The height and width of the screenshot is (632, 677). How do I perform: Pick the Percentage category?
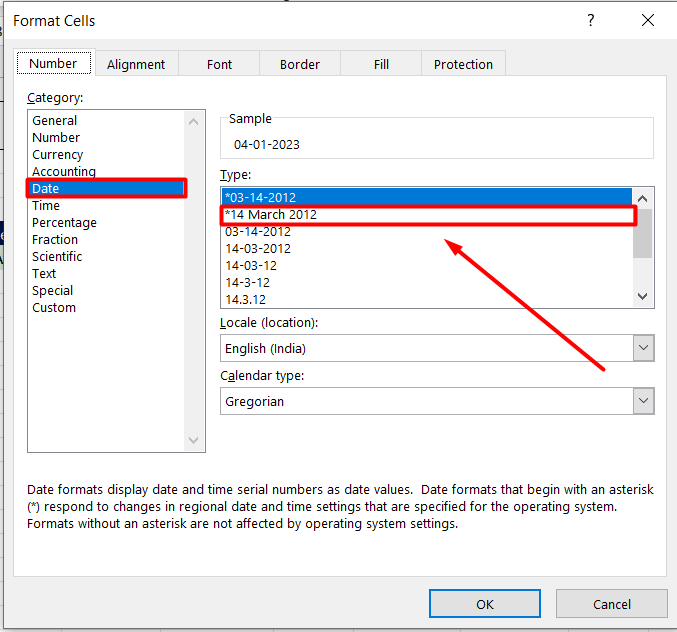point(107,222)
